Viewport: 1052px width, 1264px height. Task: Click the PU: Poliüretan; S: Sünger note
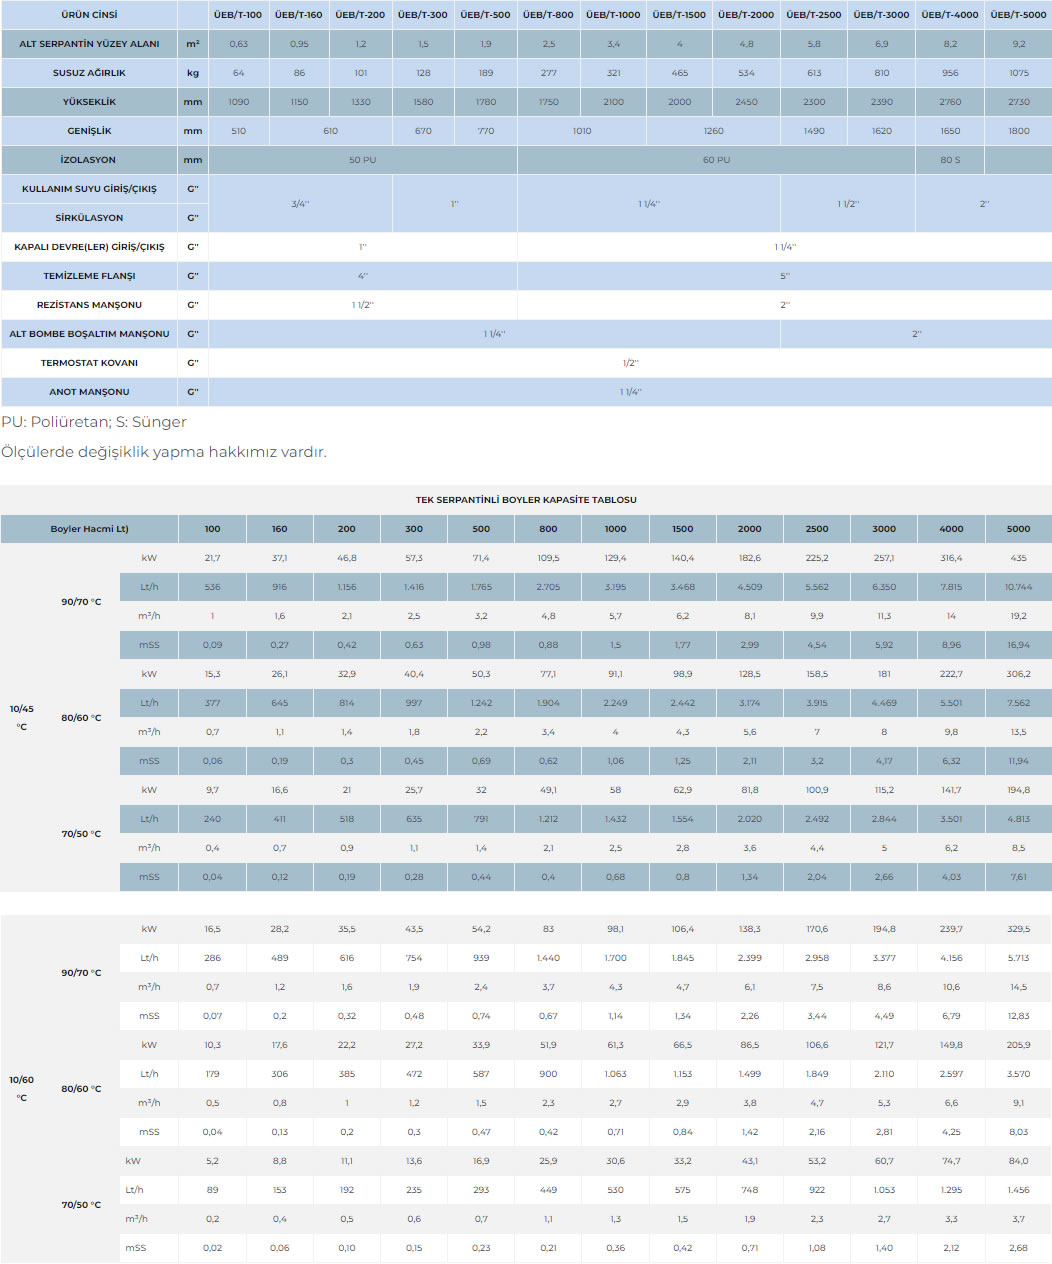tap(94, 422)
